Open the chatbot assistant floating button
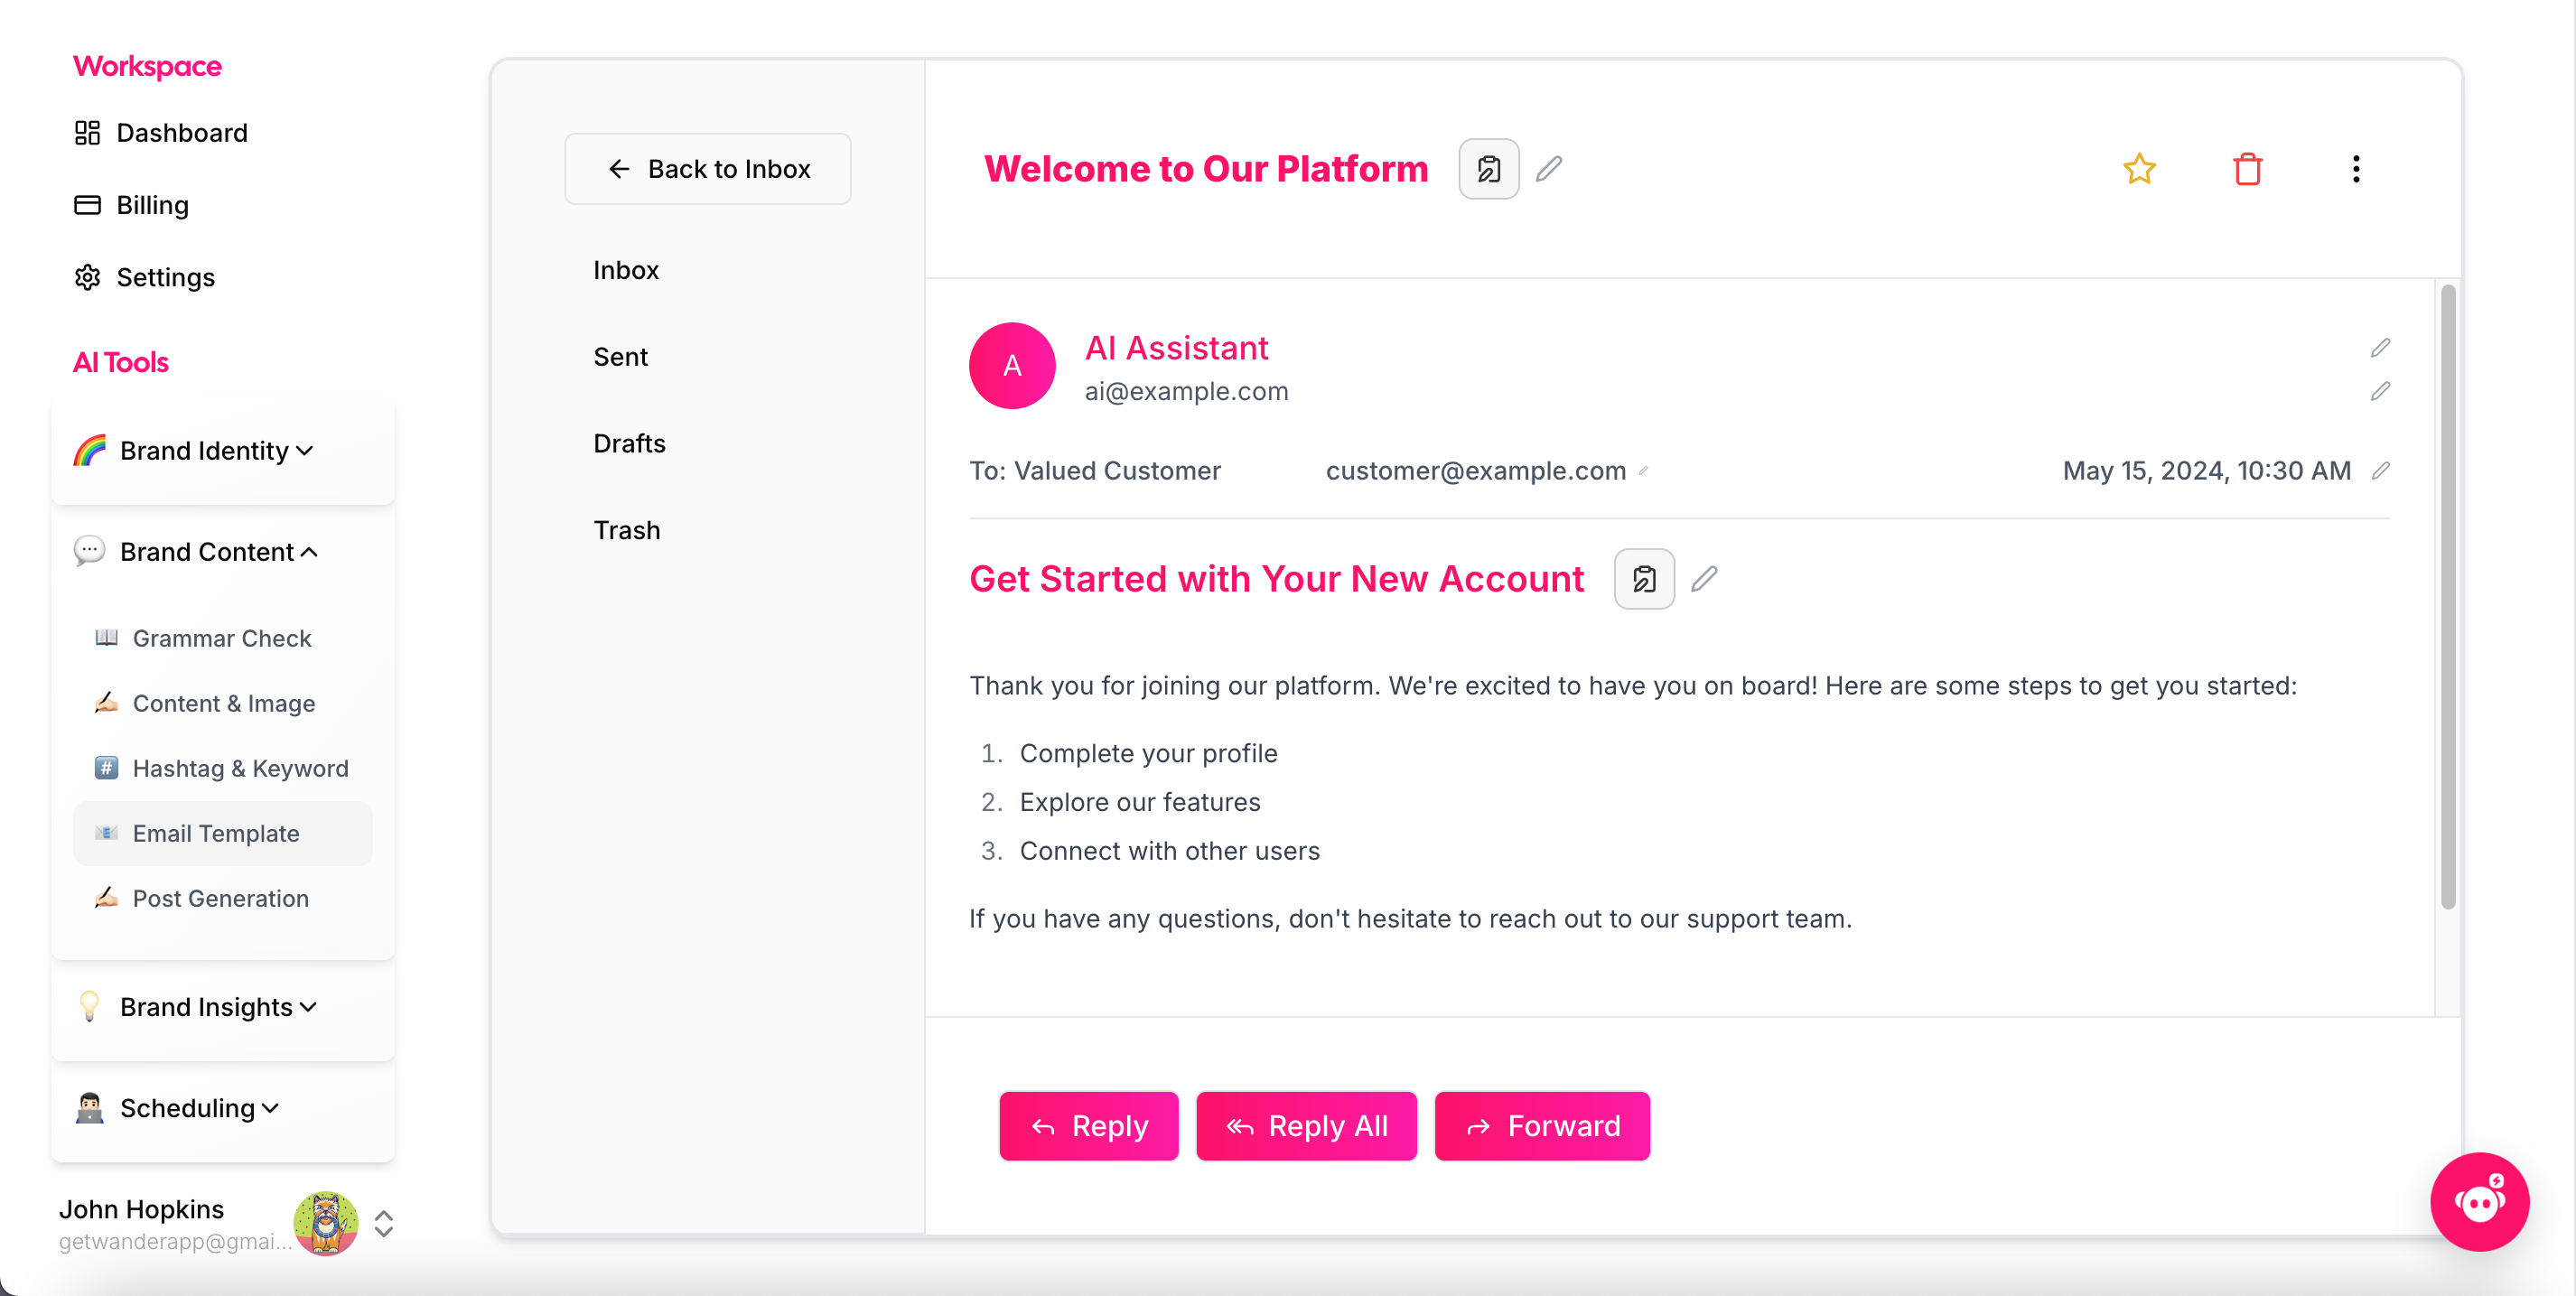 (2479, 1201)
